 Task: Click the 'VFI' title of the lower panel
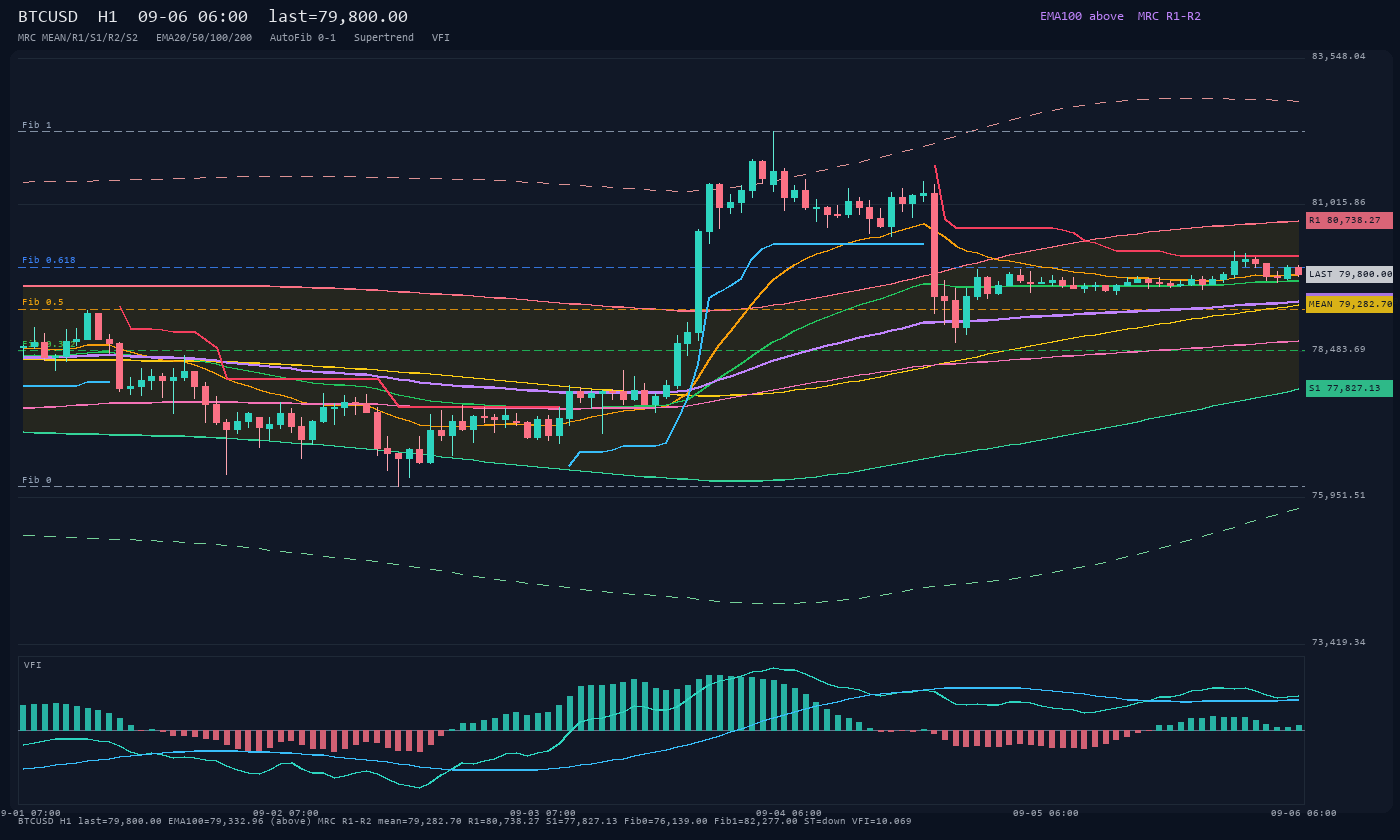coord(33,665)
